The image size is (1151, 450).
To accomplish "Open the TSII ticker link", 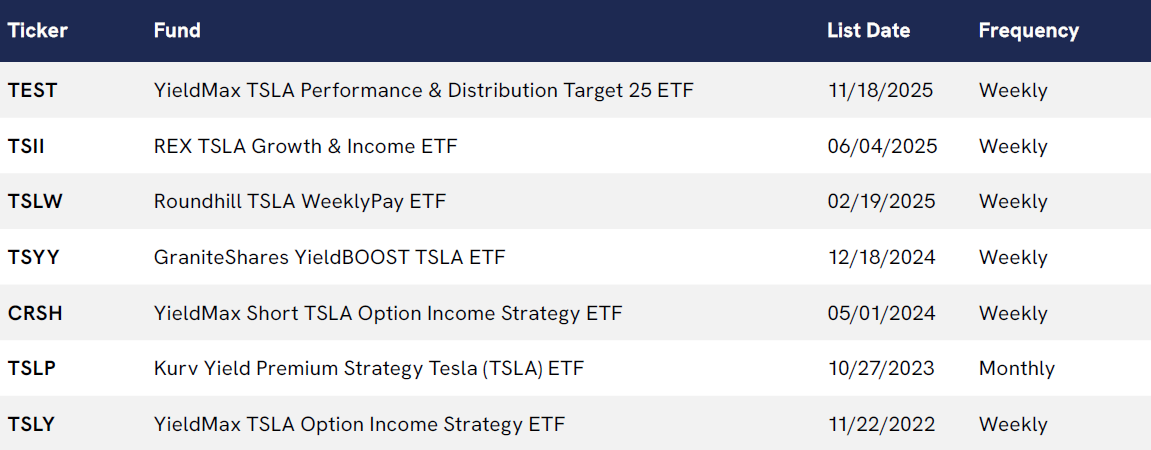I will [x=26, y=146].
